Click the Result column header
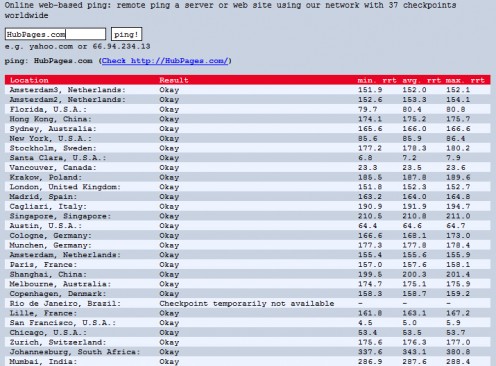 174,80
